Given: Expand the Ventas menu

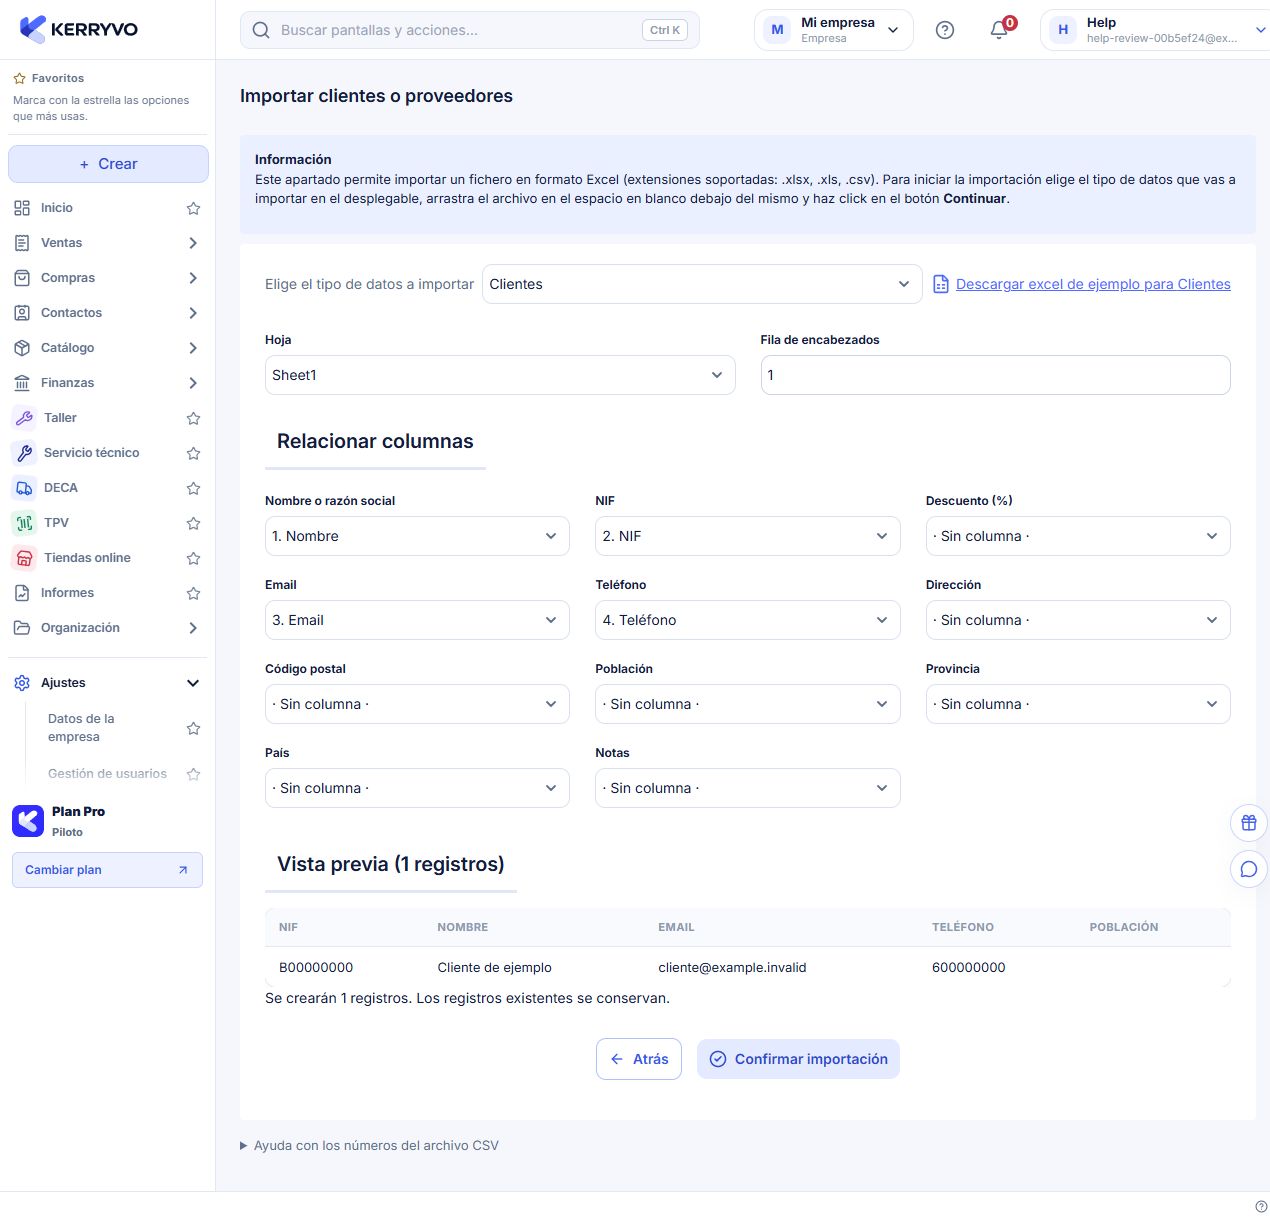Looking at the screenshot, I should 108,243.
